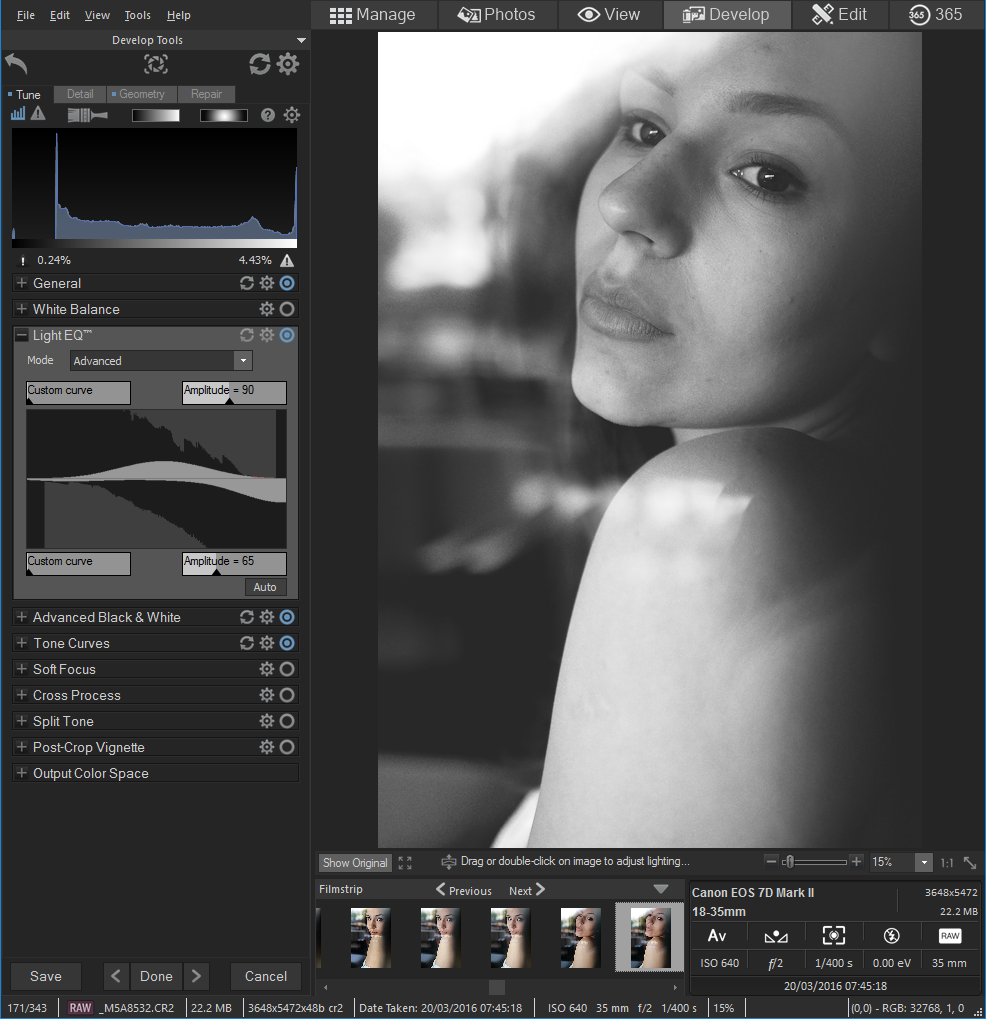Open the Develop Tools panel dropdown arrow
Screen dimensions: 986x1019
tap(301, 40)
